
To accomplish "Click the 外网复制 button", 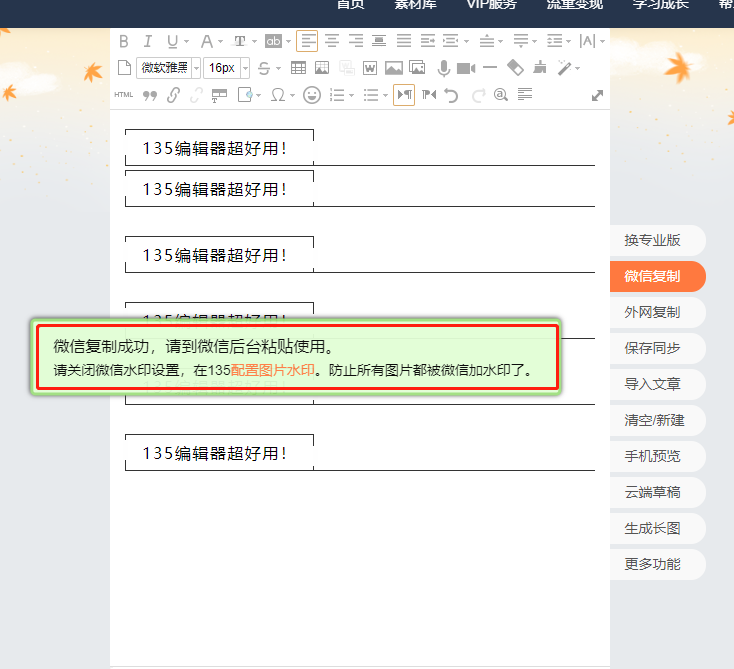I will pyautogui.click(x=658, y=312).
